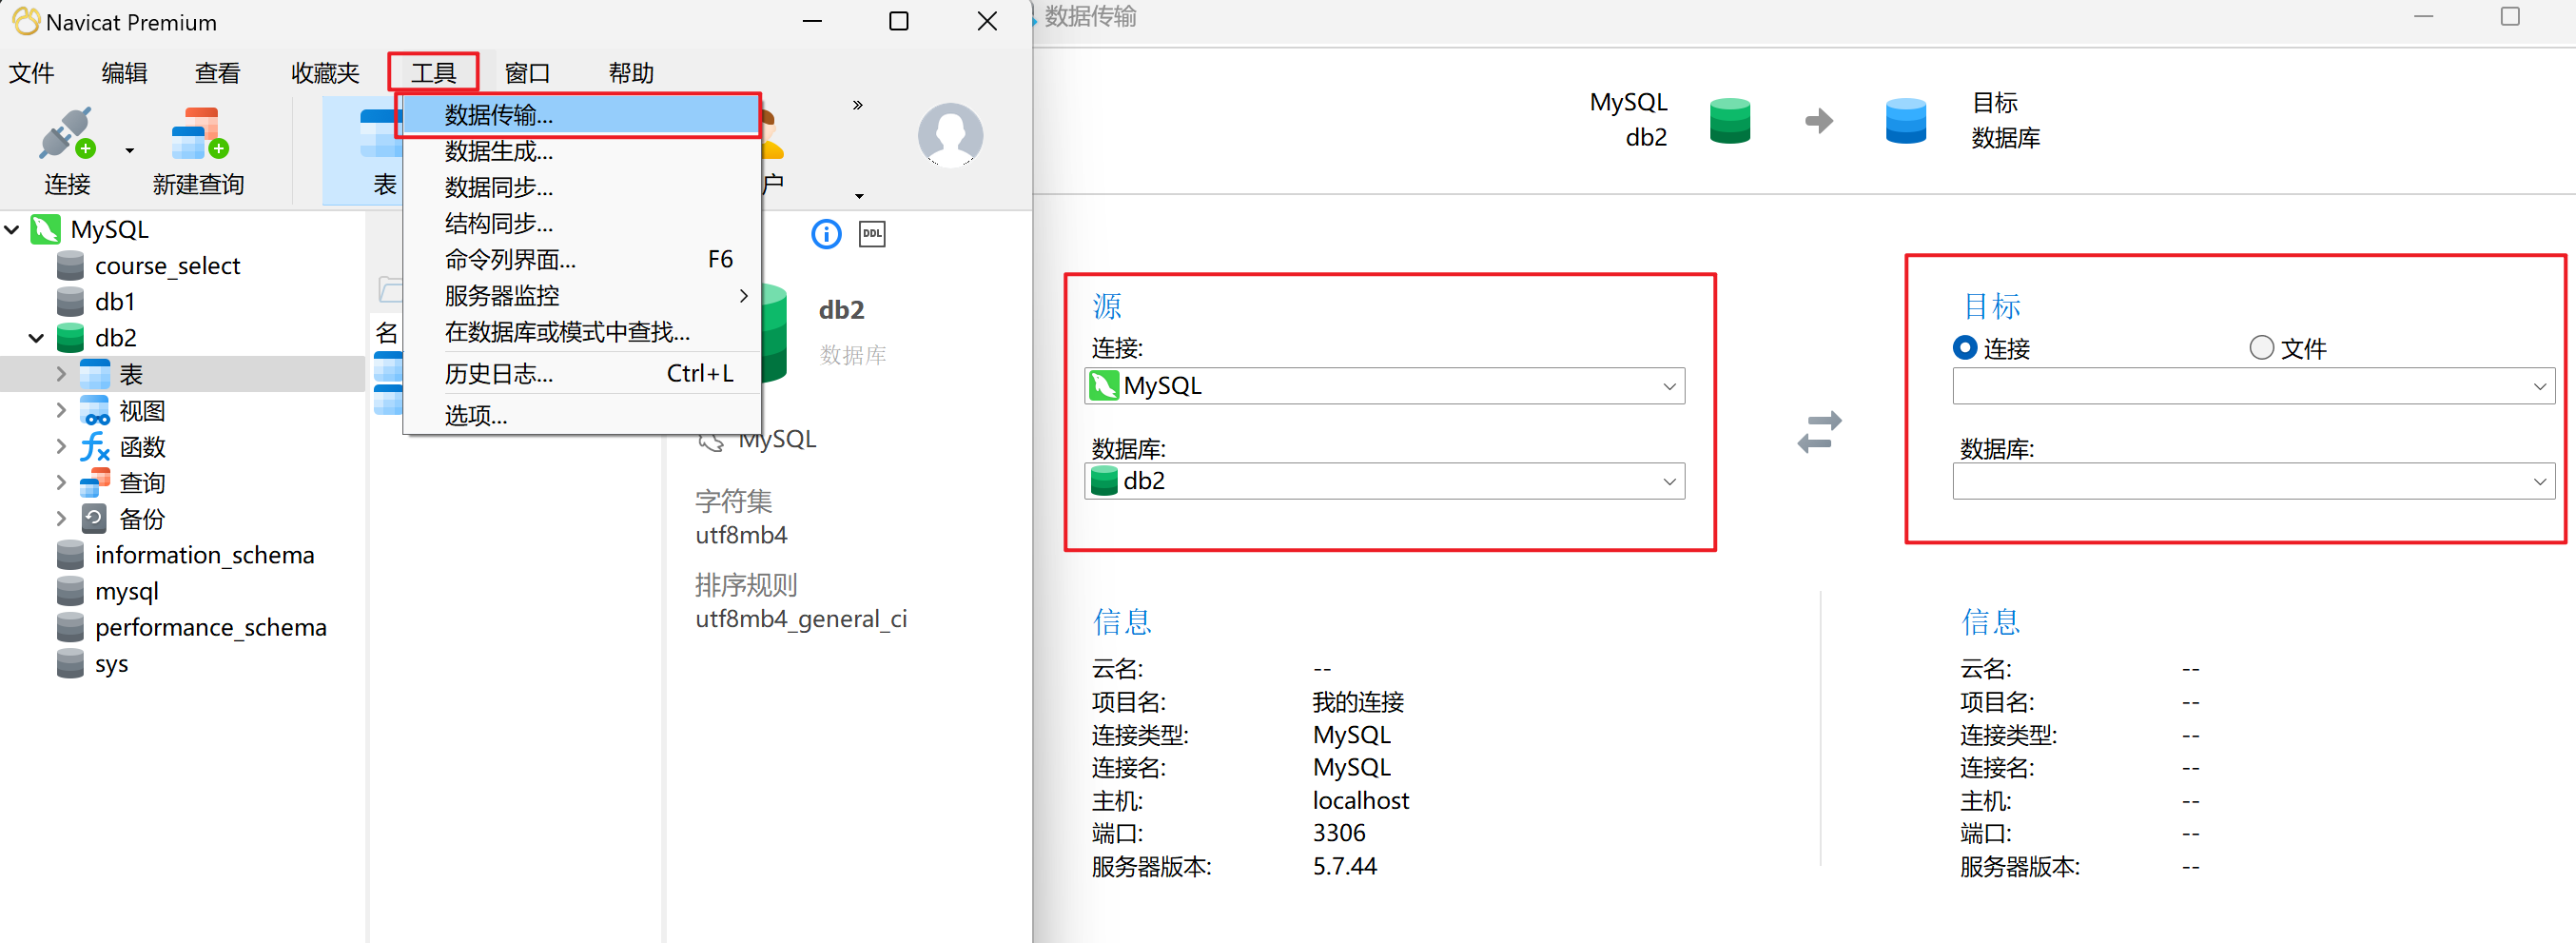Image resolution: width=2576 pixels, height=943 pixels.
Task: Open 选项... menu item
Action: (x=580, y=414)
